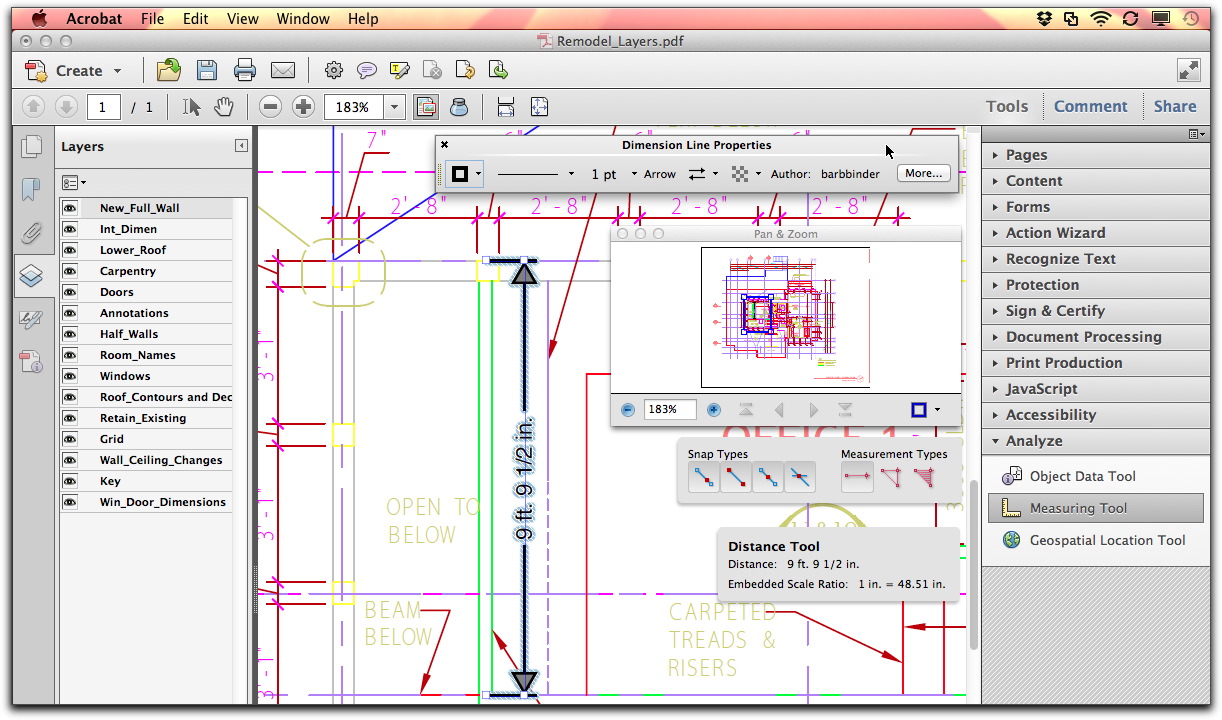Viewport: 1222px width, 720px height.
Task: Open the Tools pane
Action: point(1007,106)
